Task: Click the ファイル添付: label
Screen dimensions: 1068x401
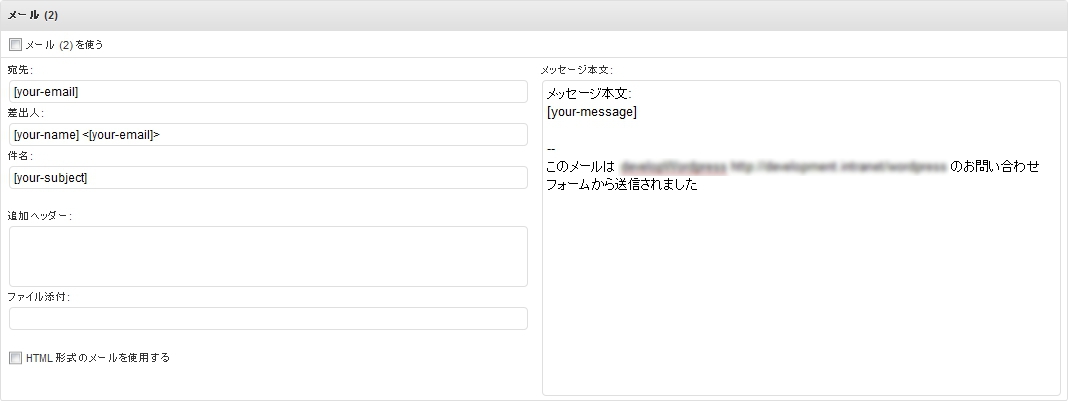Action: pos(39,297)
